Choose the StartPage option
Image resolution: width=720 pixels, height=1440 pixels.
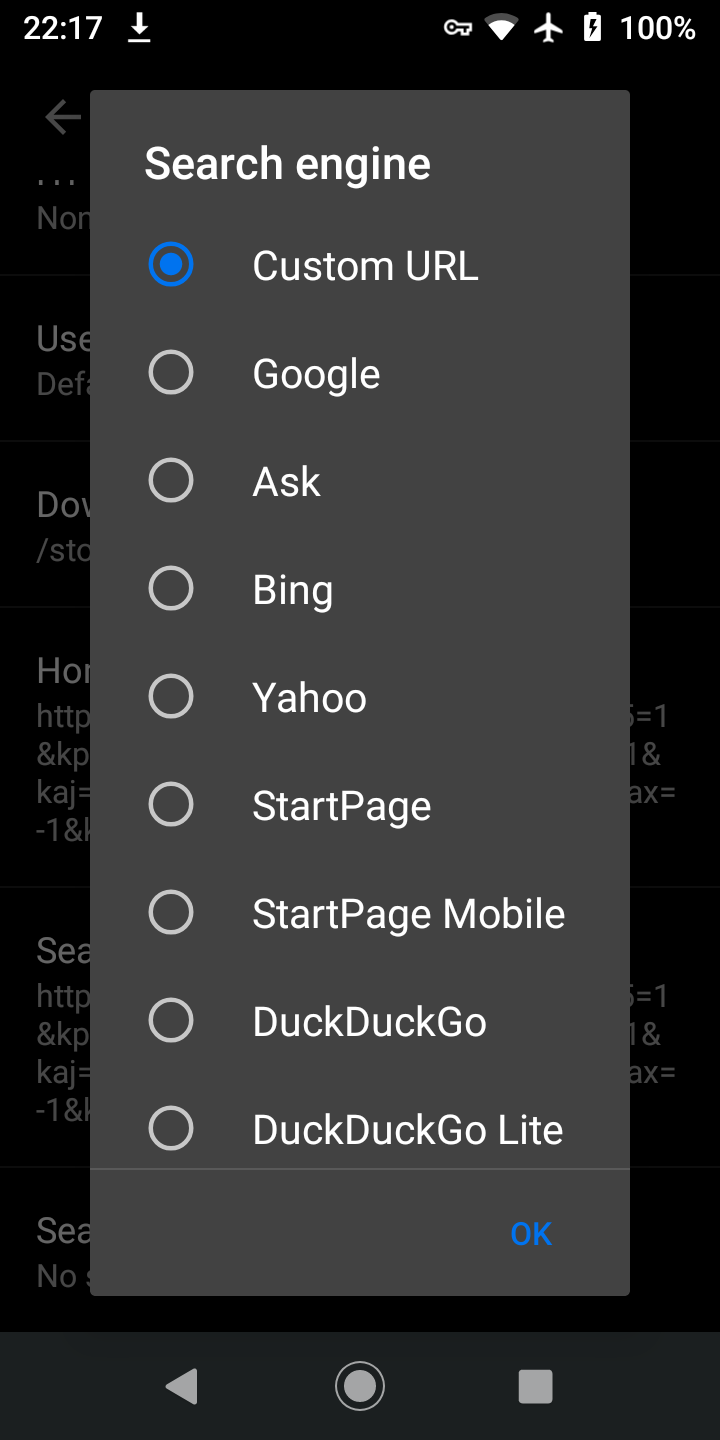(x=171, y=805)
